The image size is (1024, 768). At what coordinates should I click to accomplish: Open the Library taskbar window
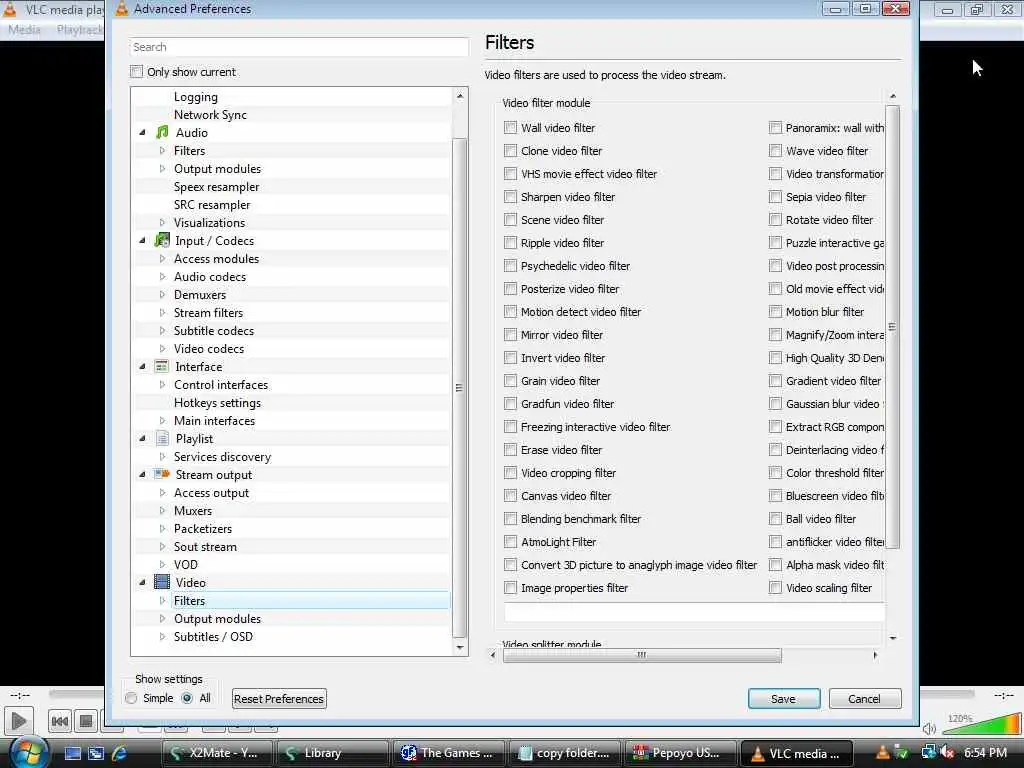point(332,753)
